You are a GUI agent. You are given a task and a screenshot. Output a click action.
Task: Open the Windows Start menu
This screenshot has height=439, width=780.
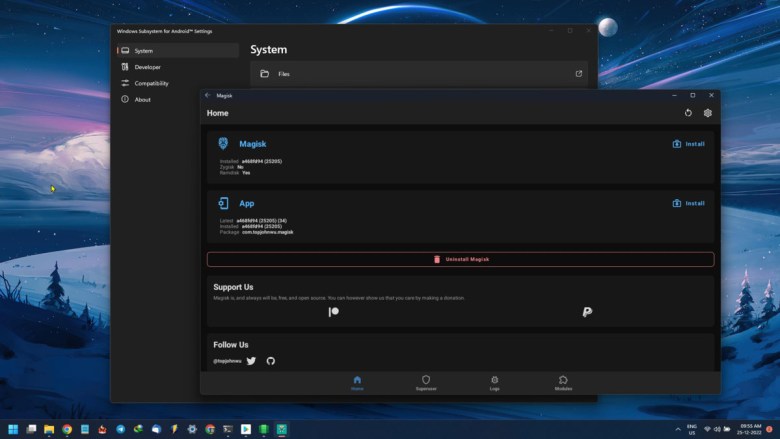[x=13, y=429]
